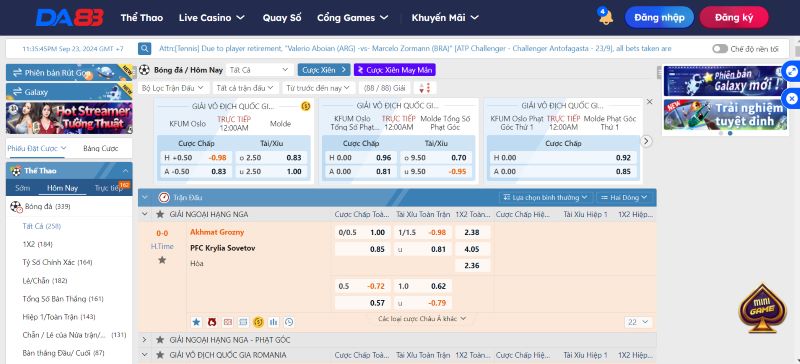
Task: Click the Cược Xiên May Mắn button
Action: pyautogui.click(x=394, y=70)
